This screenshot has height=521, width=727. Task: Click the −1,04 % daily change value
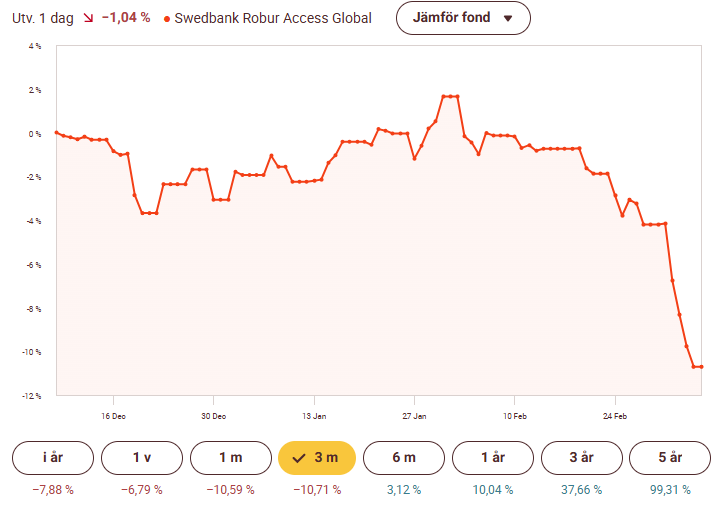(x=125, y=18)
